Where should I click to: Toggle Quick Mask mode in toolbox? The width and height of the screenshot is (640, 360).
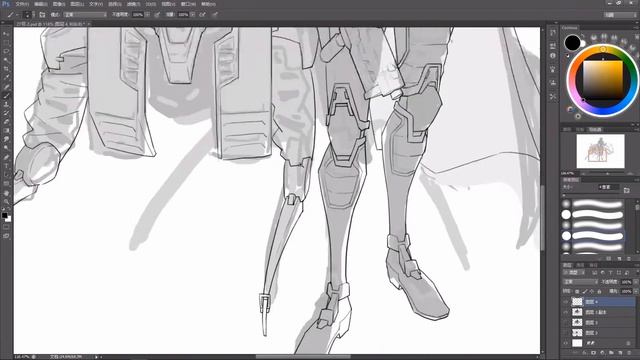6,227
